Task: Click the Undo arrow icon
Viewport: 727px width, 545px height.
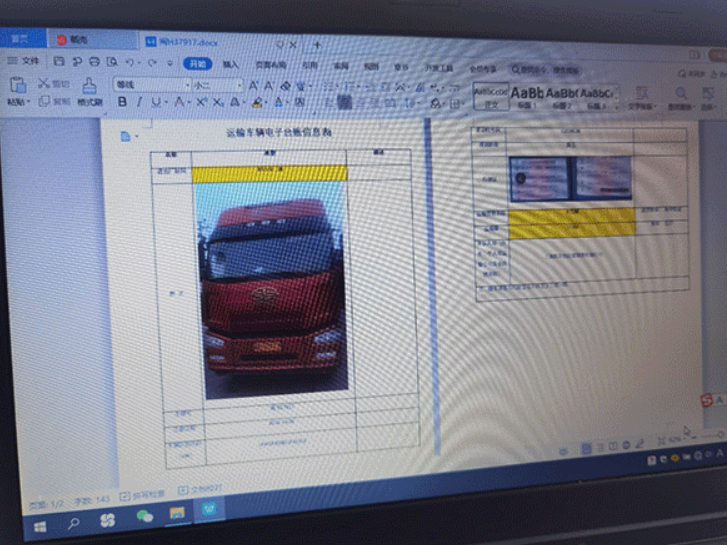Action: [130, 63]
